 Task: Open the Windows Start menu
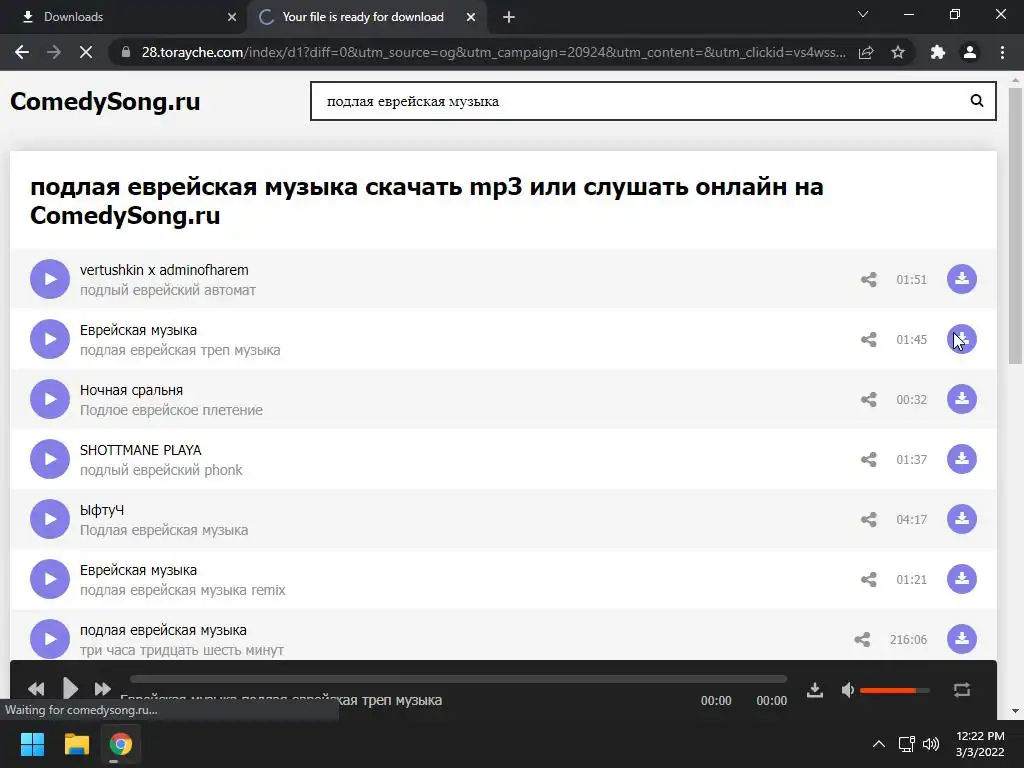(x=32, y=744)
